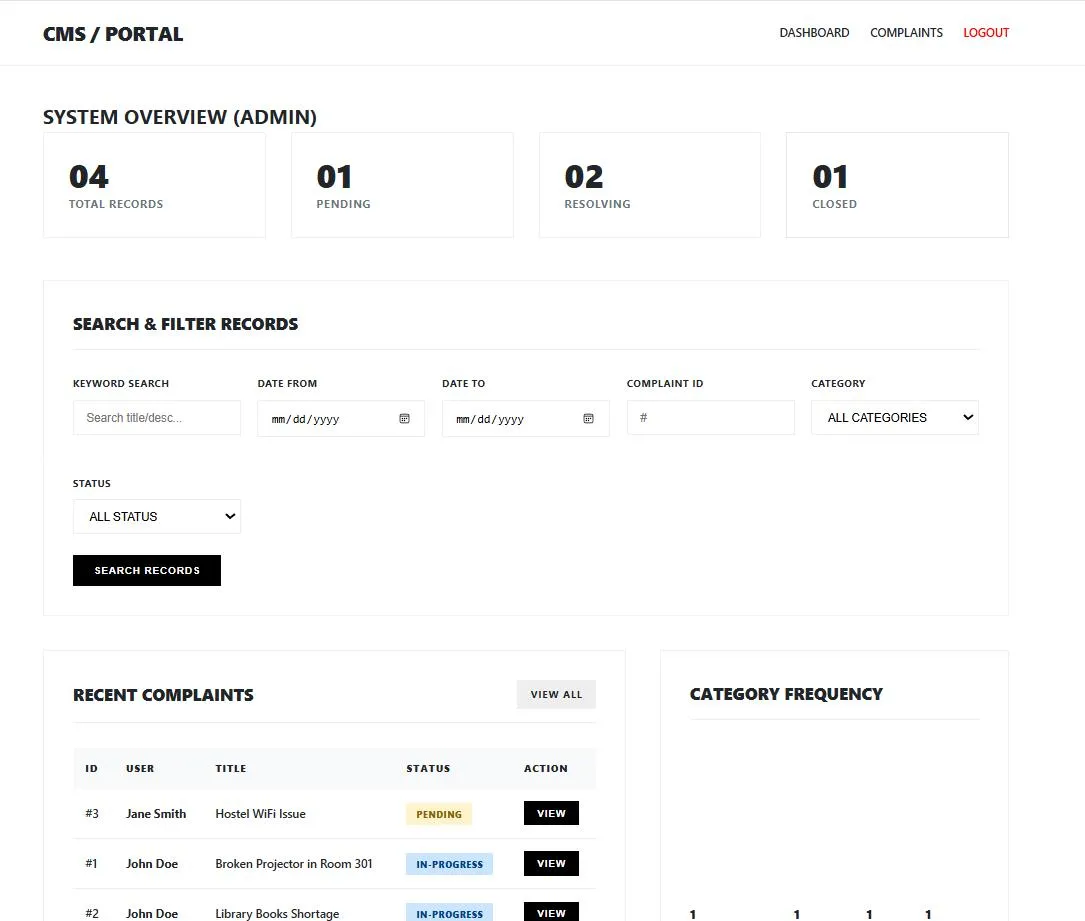Select the Resolving count stat card
This screenshot has width=1085, height=921.
pyautogui.click(x=649, y=186)
